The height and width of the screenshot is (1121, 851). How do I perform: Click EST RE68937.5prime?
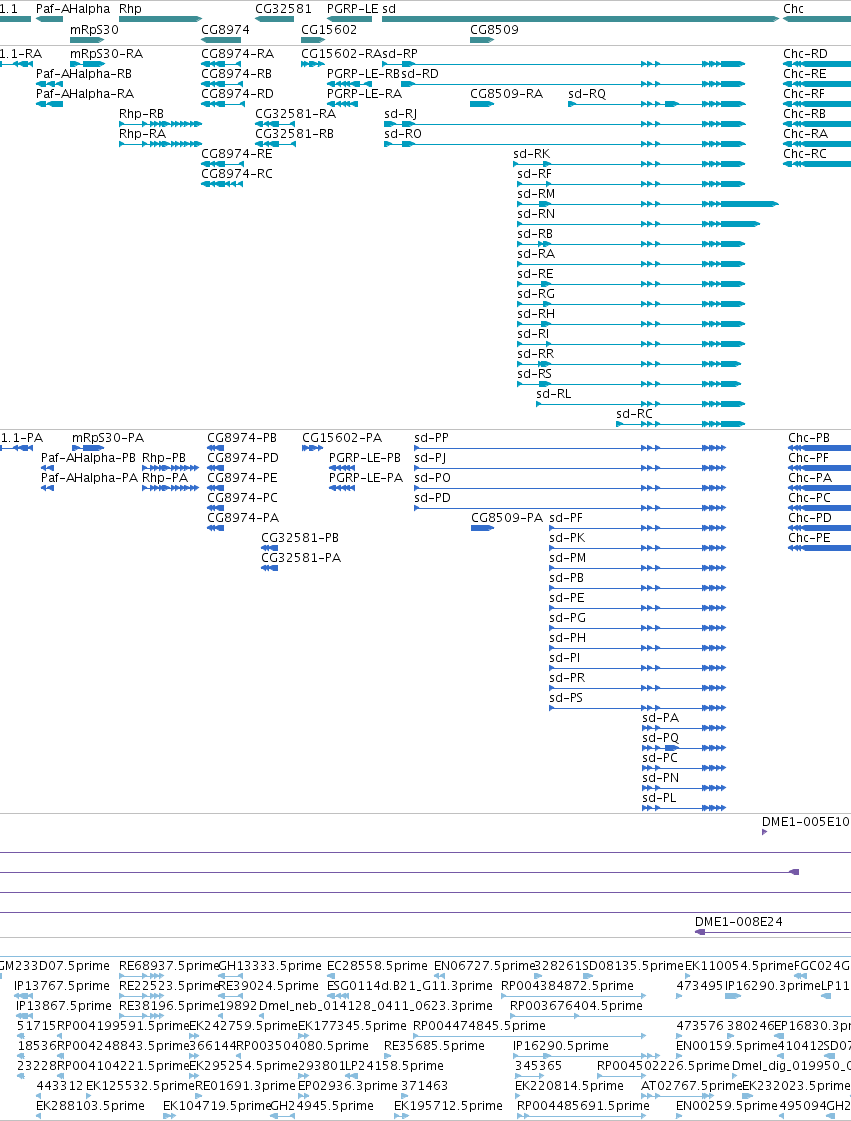pos(169,966)
